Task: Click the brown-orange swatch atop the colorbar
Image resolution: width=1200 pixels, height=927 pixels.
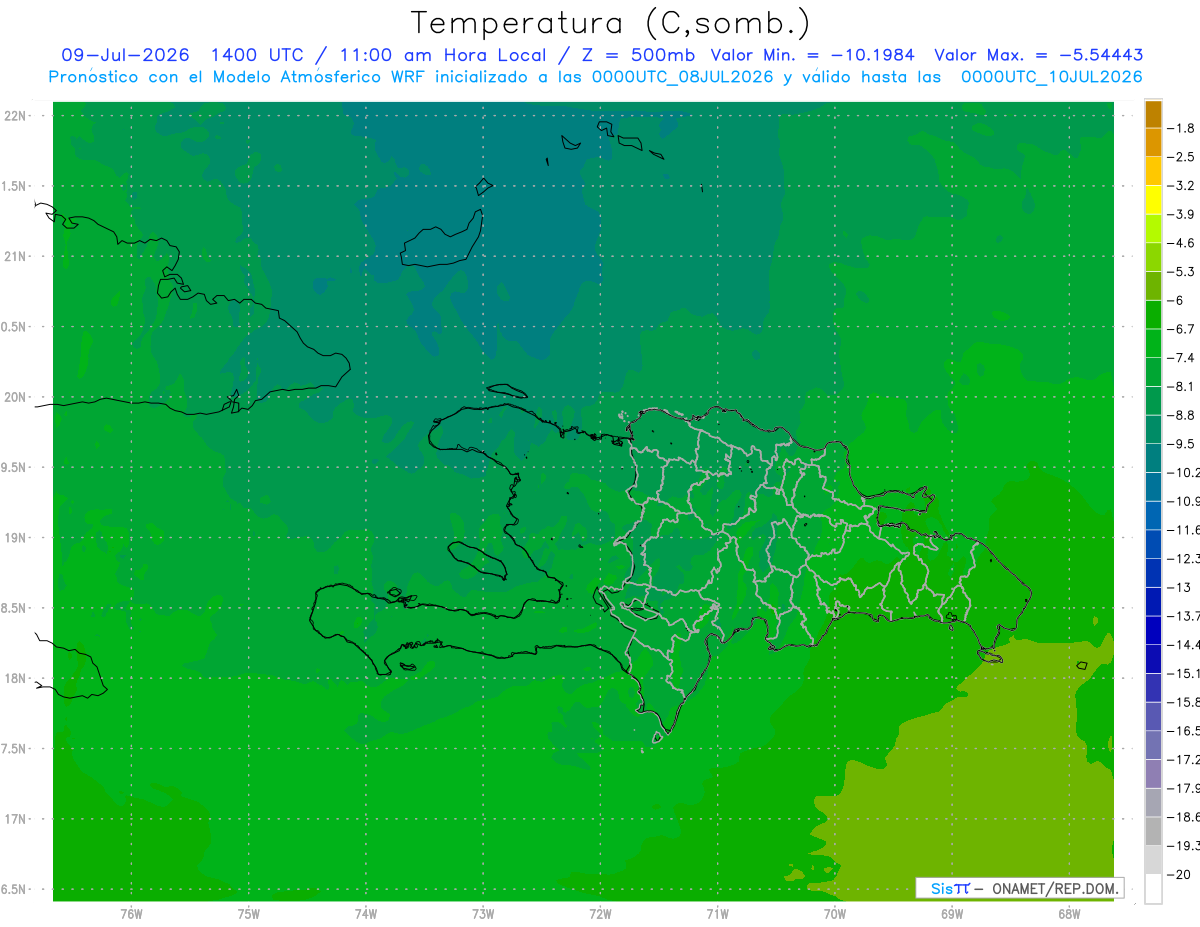Action: (1153, 114)
